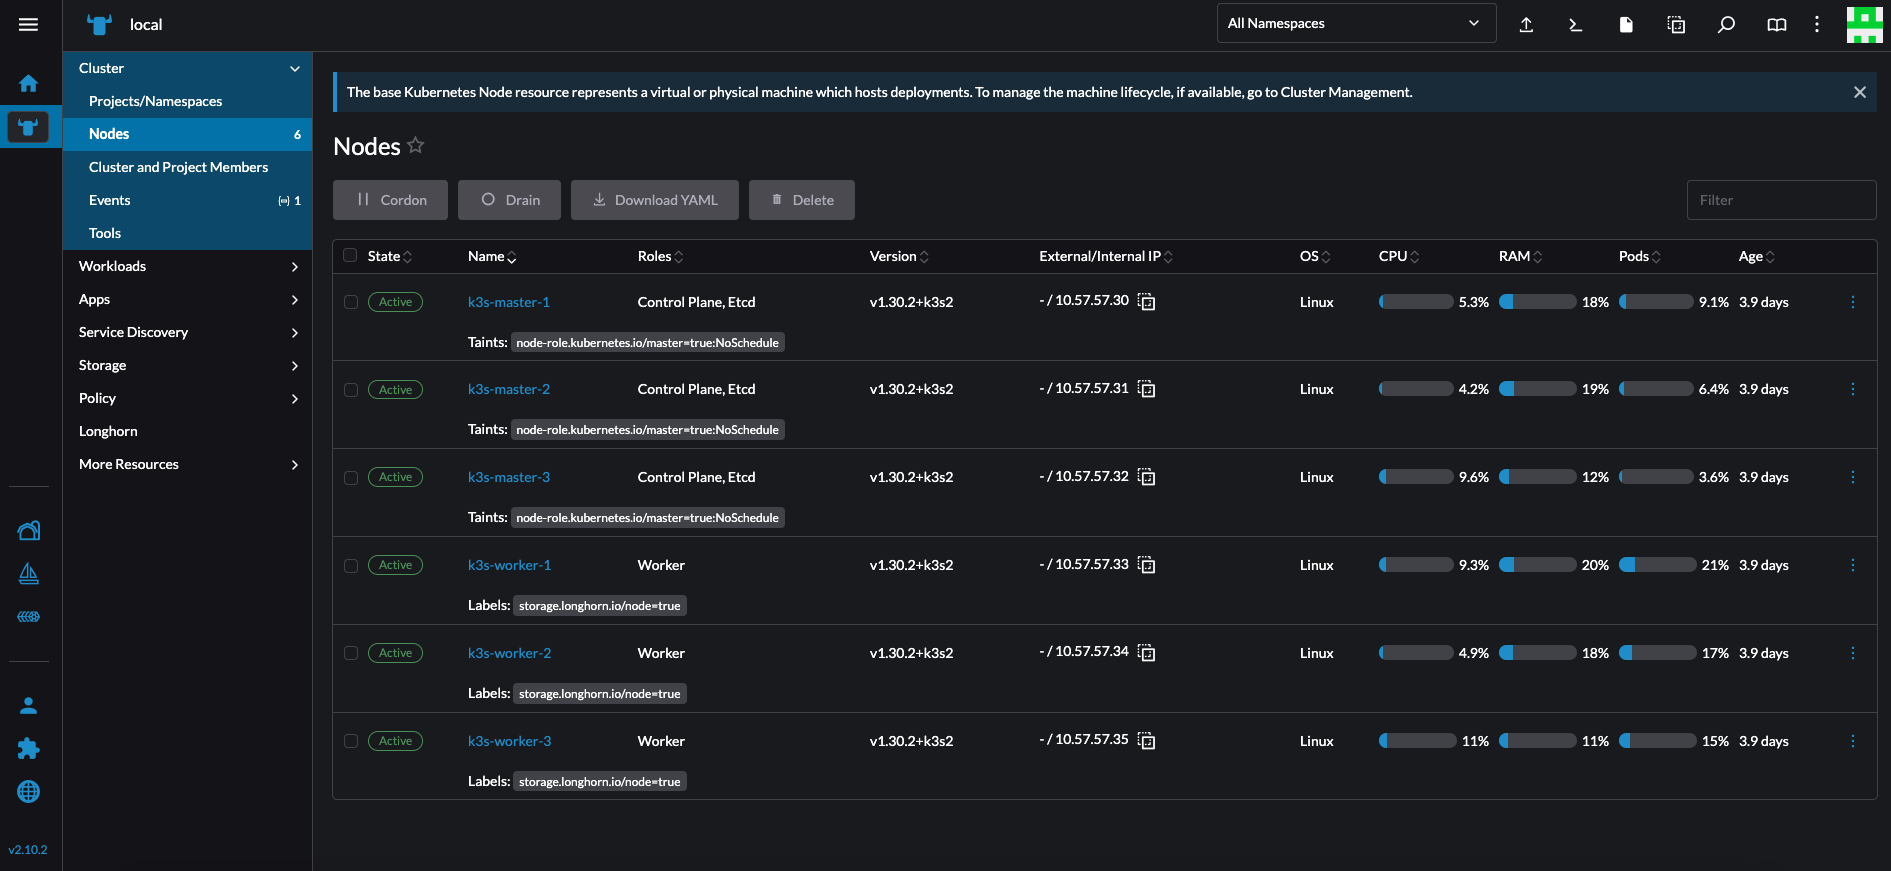
Task: Go to the Home icon in sidebar
Action: click(29, 84)
